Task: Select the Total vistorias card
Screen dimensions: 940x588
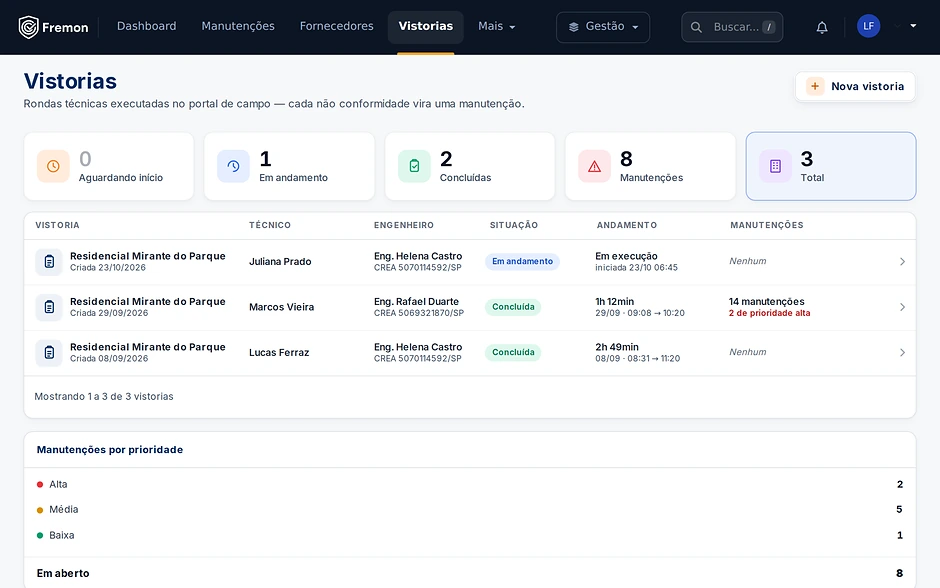Action: click(x=831, y=166)
